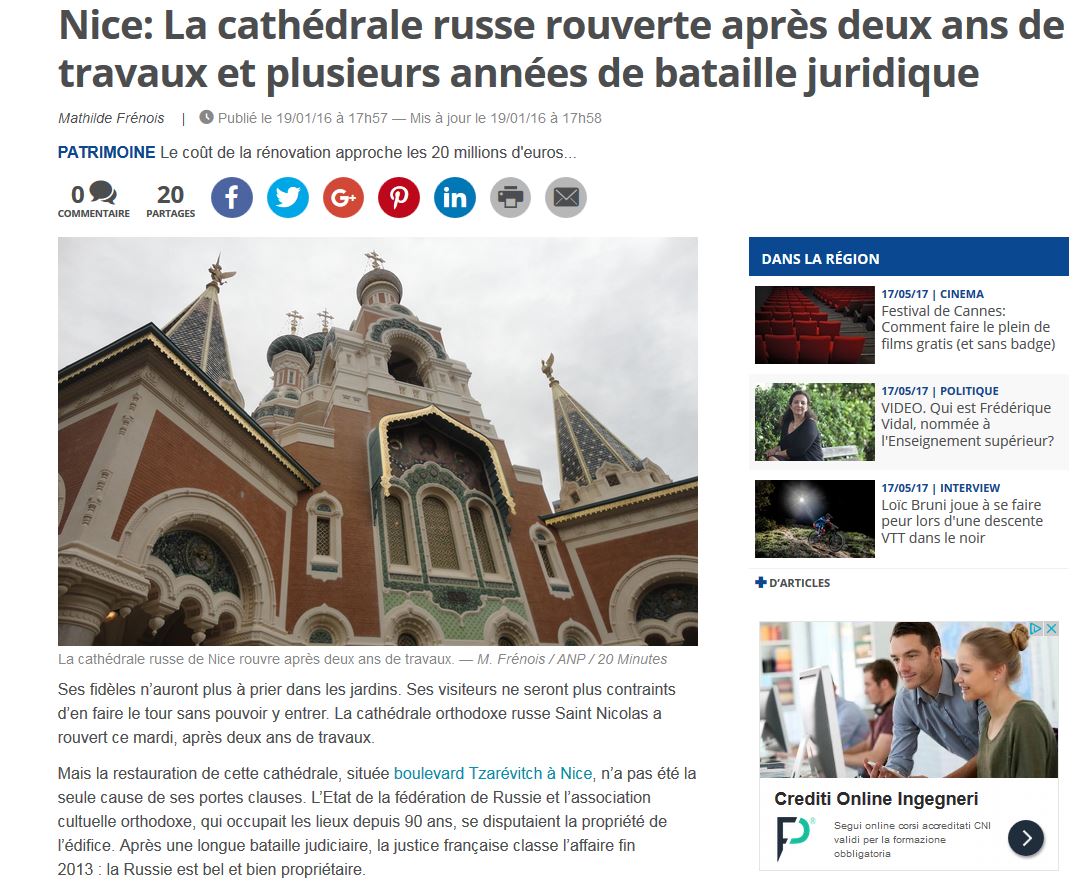Share article on Google Plus
1089x892 pixels.
click(343, 197)
